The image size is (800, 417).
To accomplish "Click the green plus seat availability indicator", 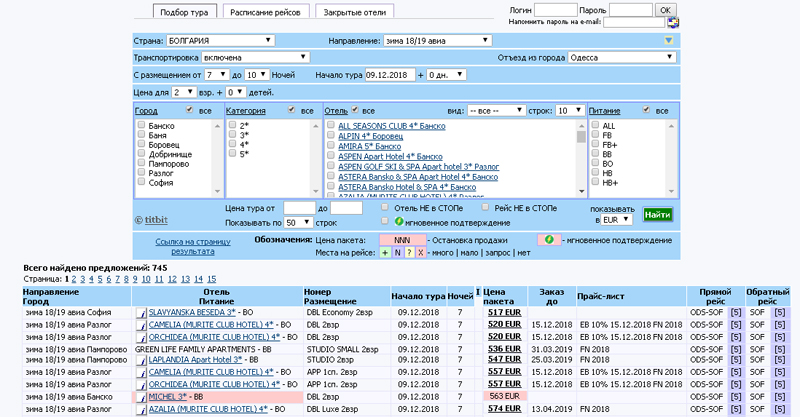I will [385, 253].
